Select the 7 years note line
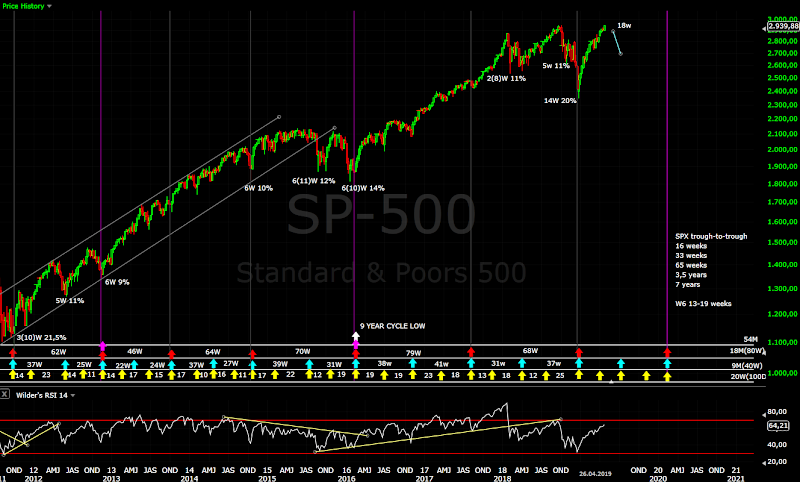800x482 pixels. pos(688,285)
